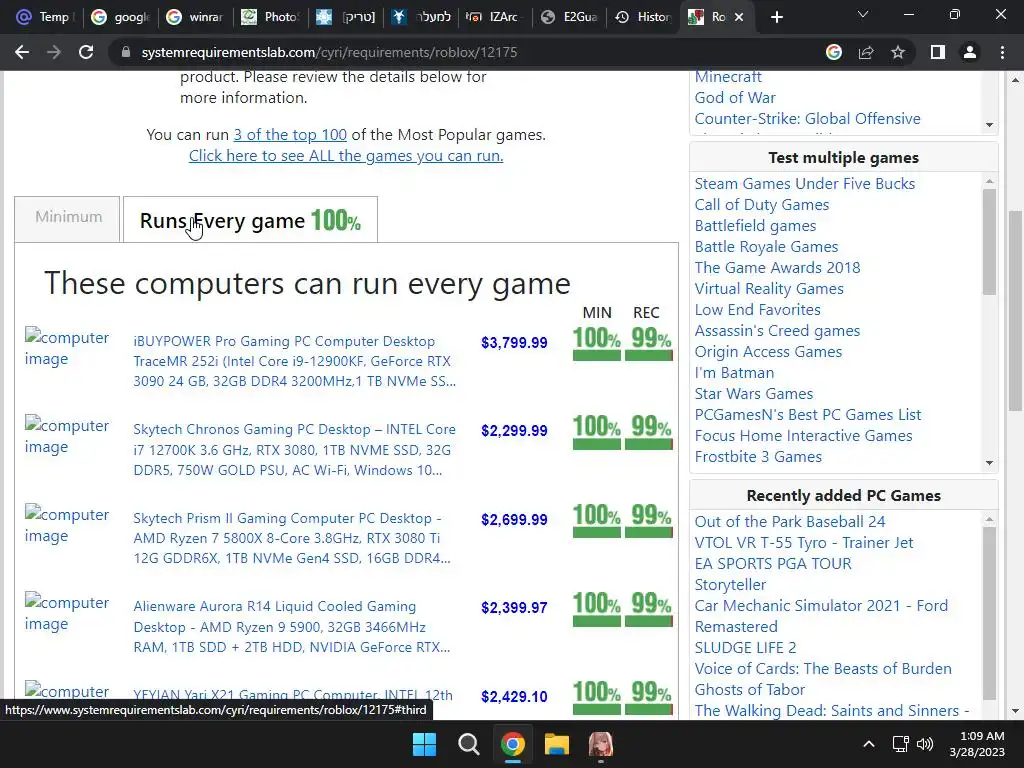Switch to the Temp tab

[44, 17]
